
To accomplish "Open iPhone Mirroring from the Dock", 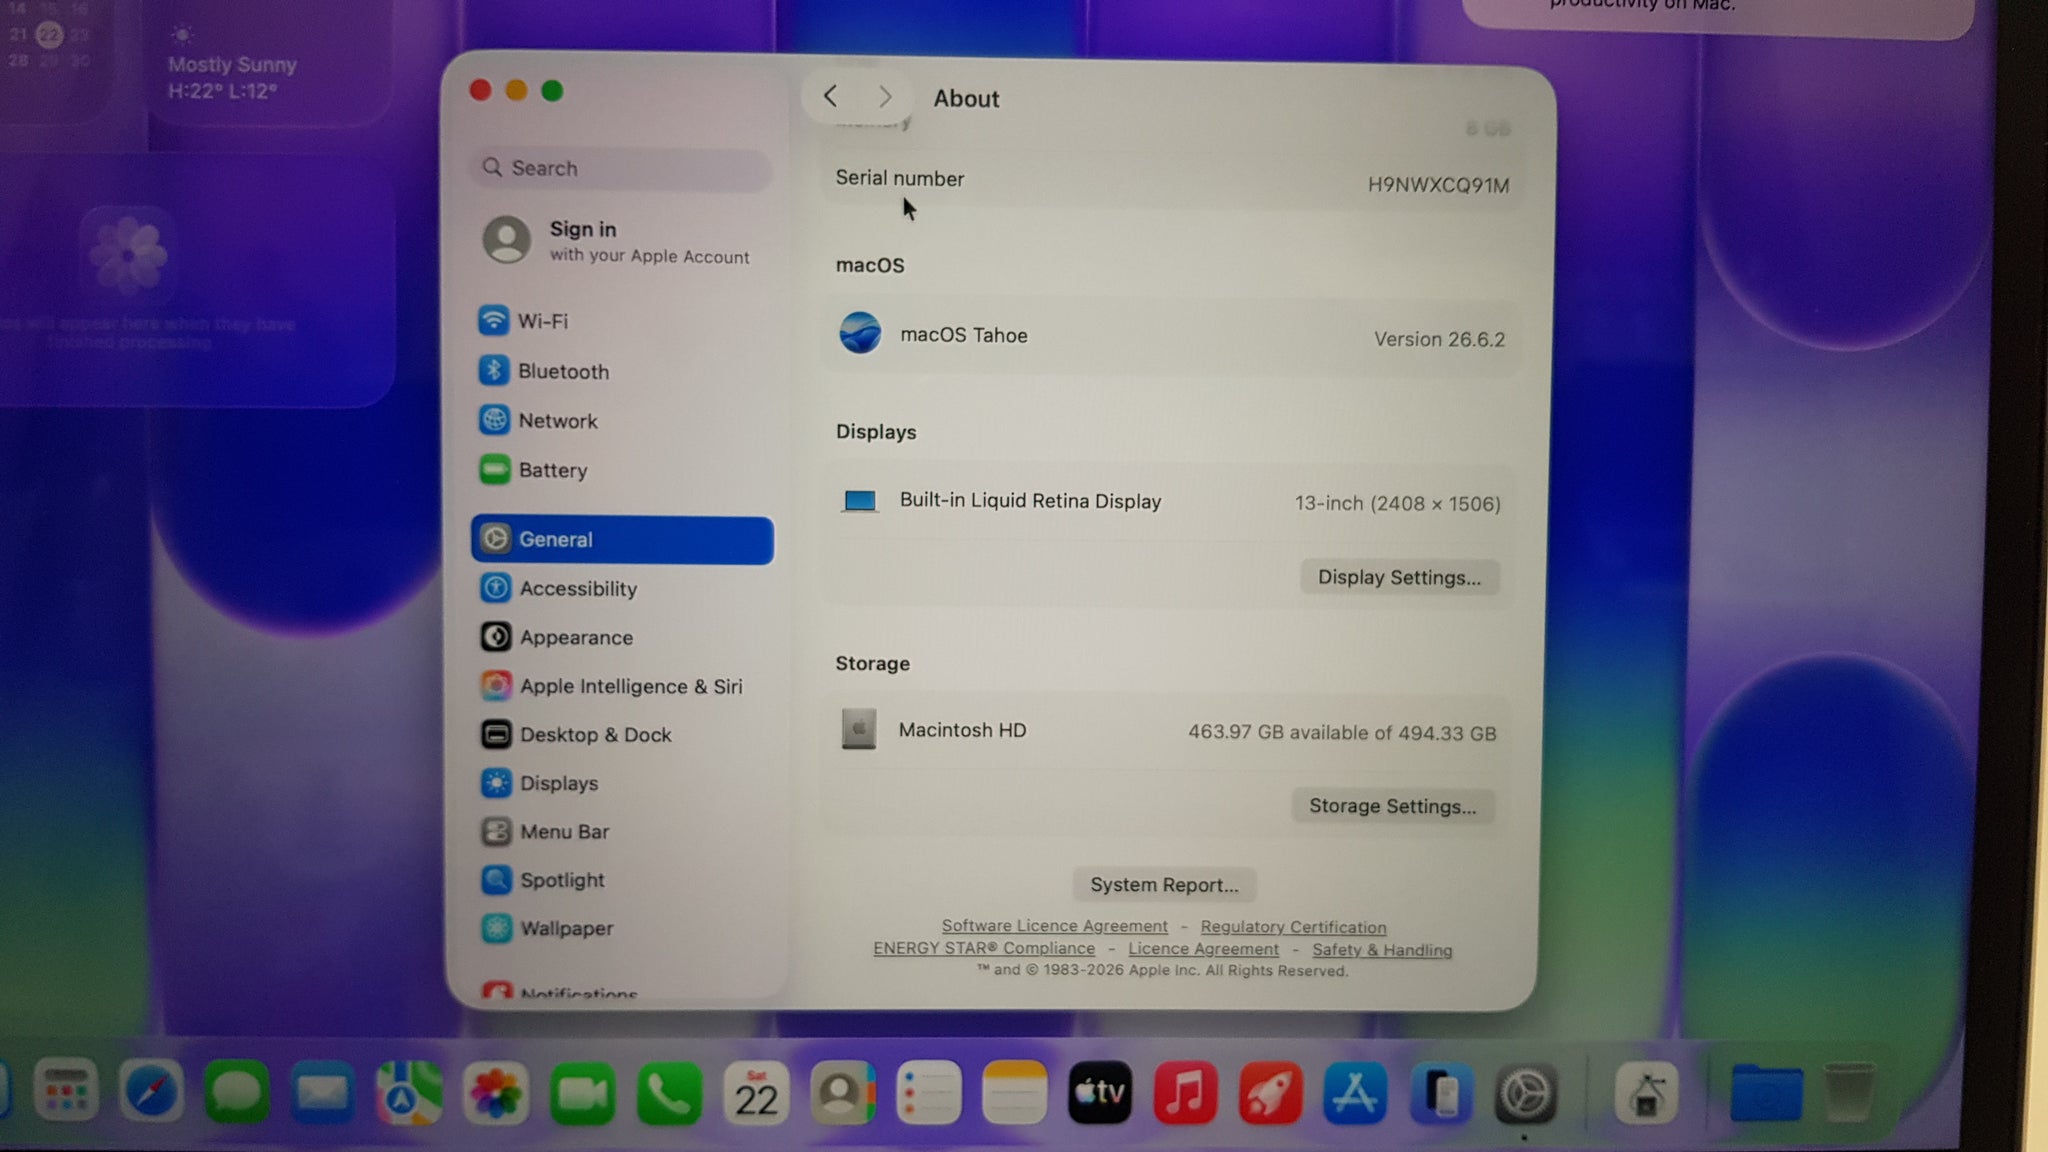I will tap(1440, 1093).
